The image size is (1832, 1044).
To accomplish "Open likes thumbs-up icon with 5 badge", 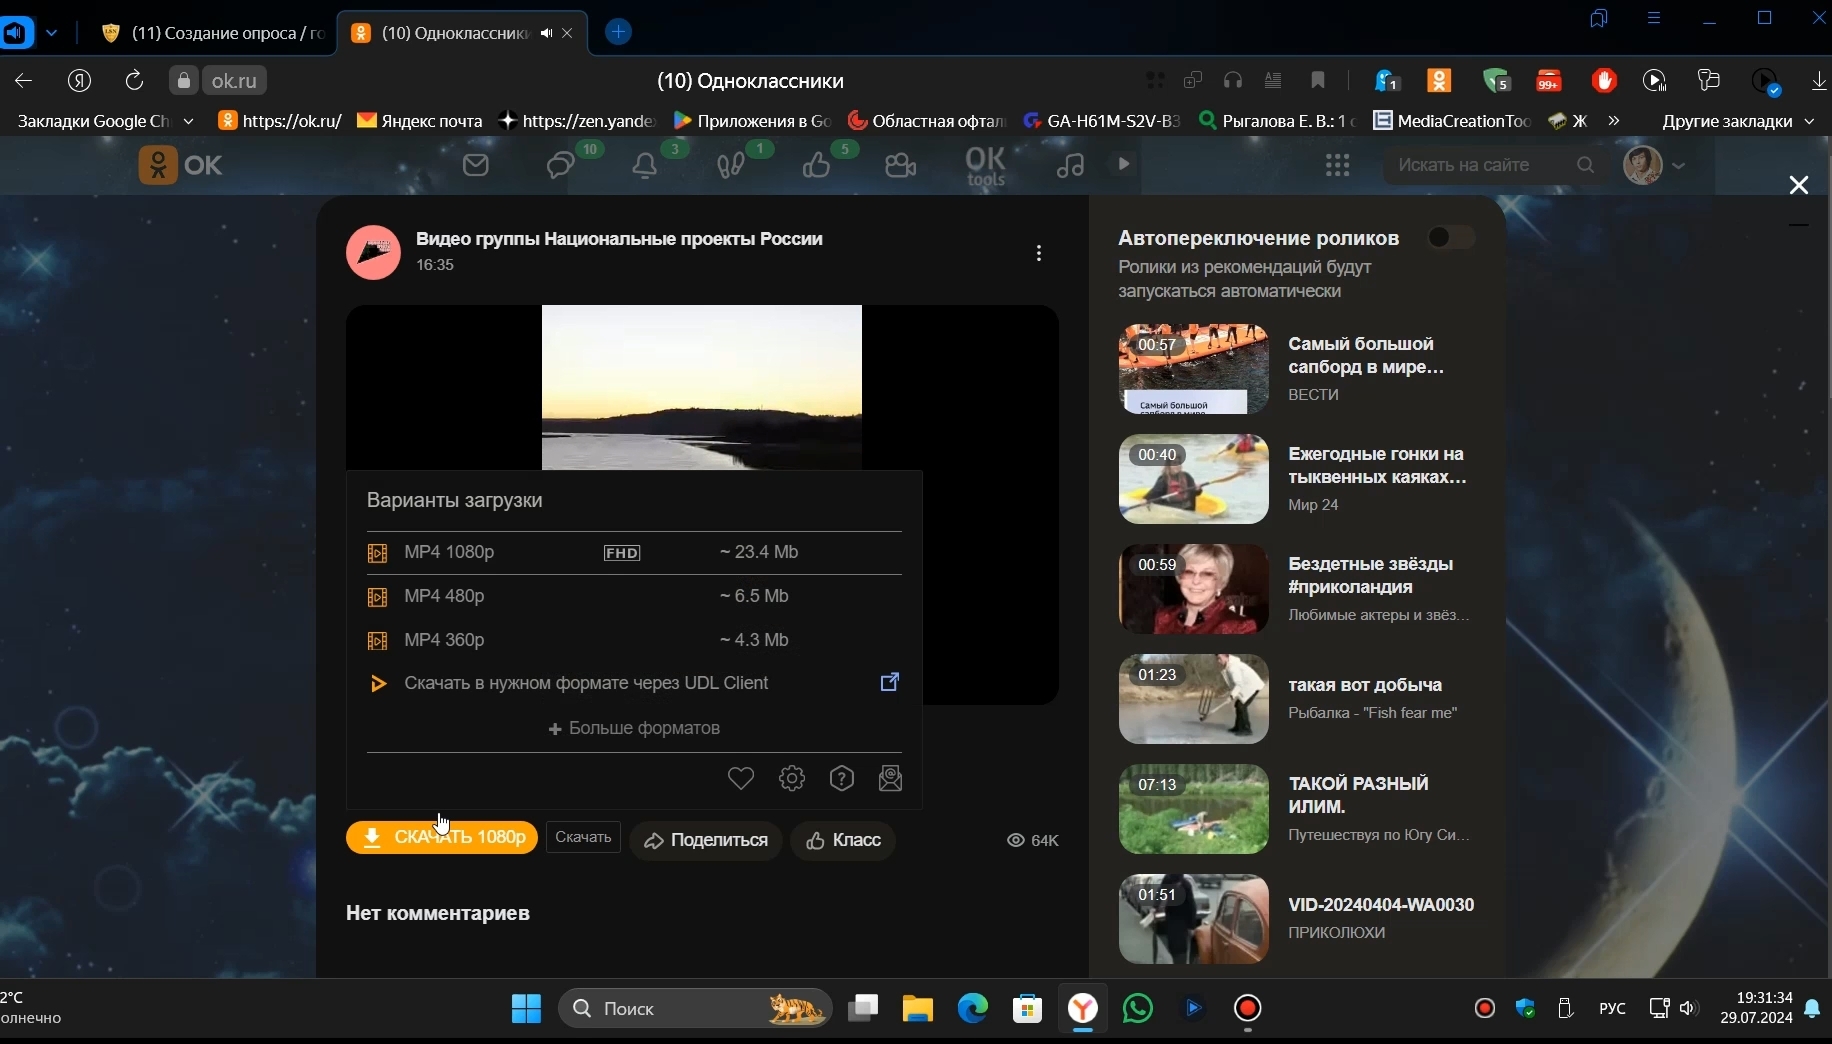I will (x=820, y=166).
